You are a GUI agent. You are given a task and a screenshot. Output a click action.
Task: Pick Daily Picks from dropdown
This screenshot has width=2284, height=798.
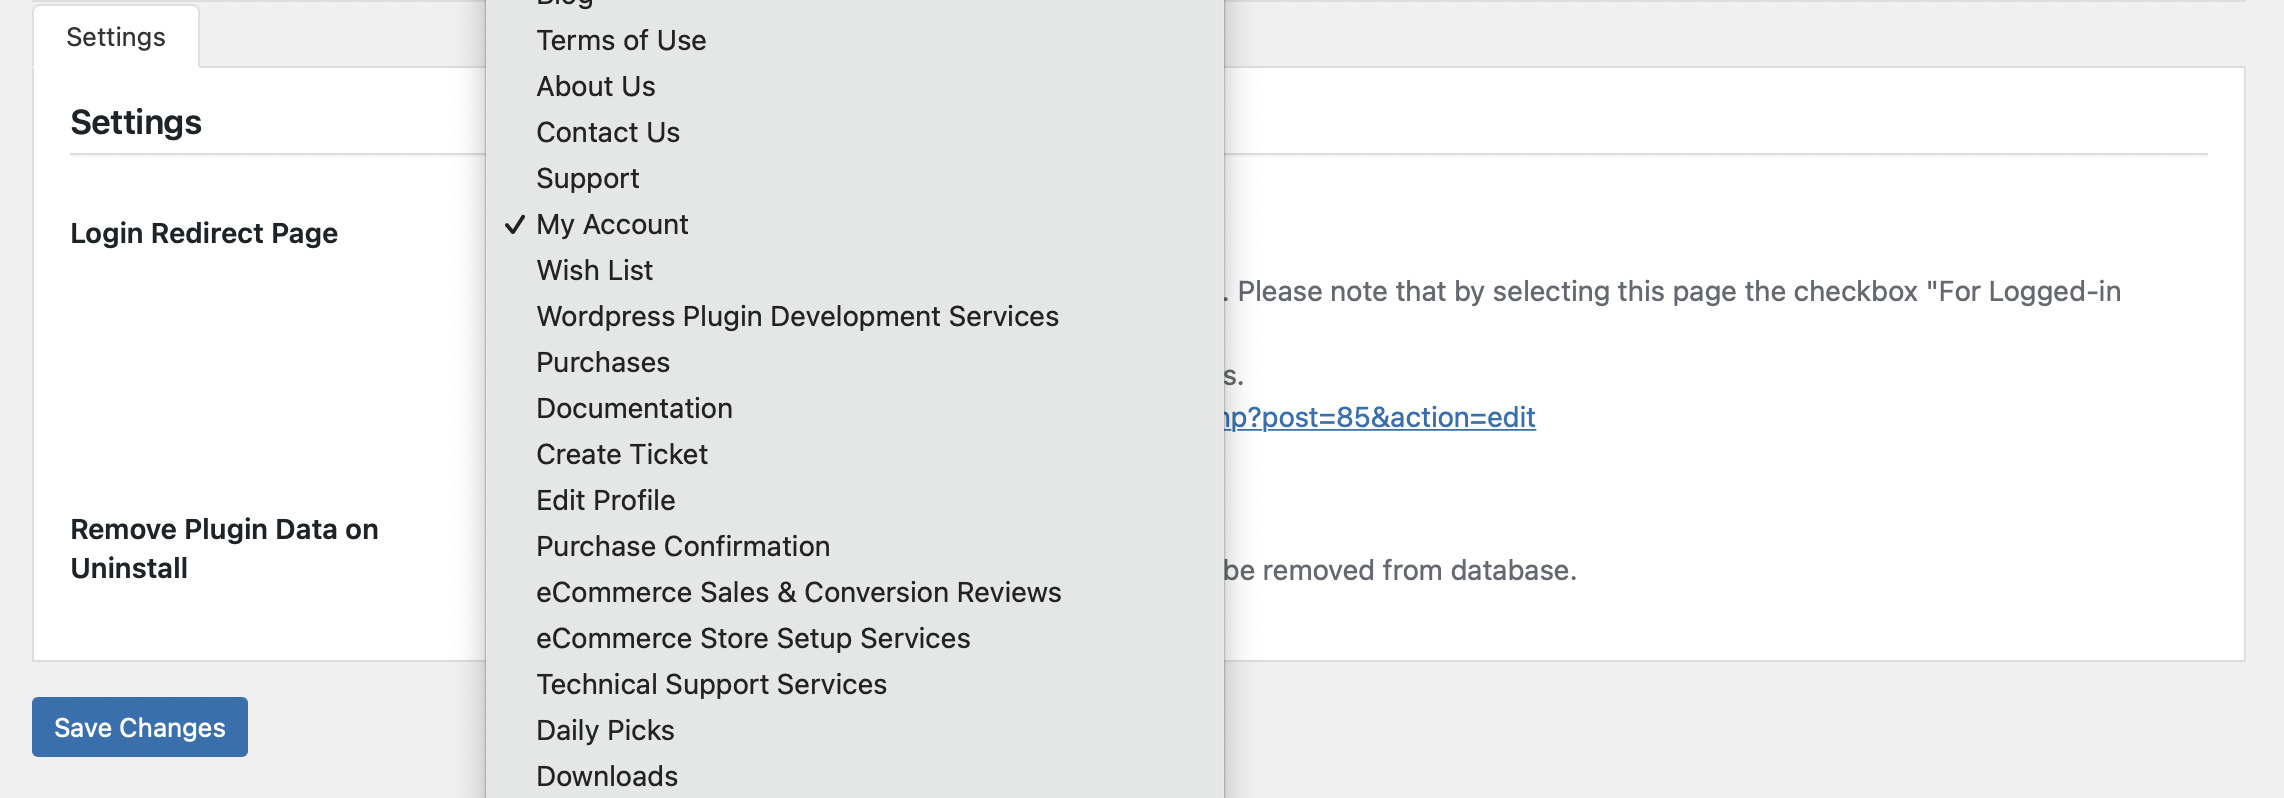(x=855, y=730)
